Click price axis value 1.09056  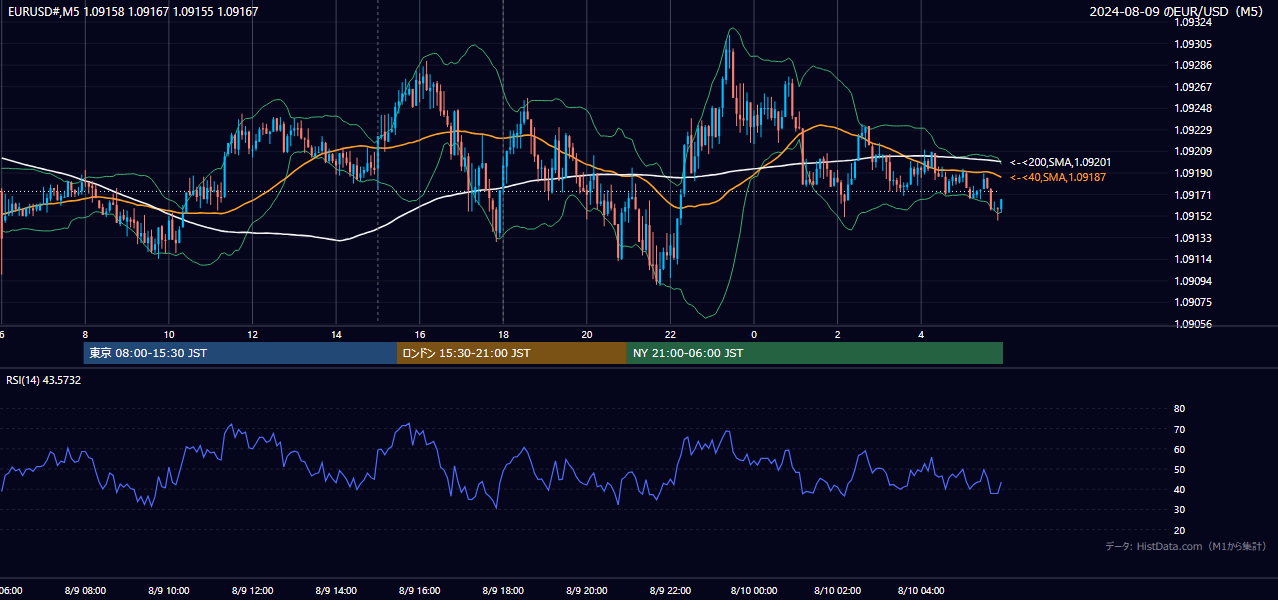[1193, 324]
